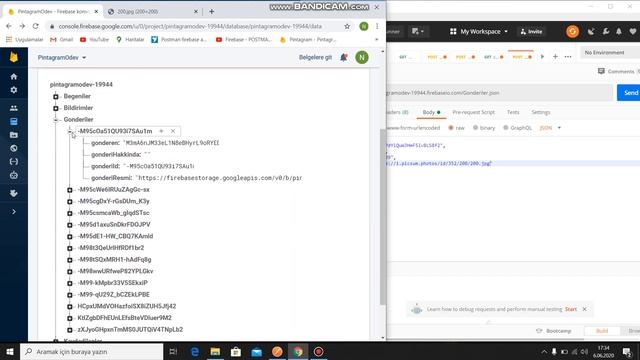Open YouTube bookmark
The image size is (640, 360).
(x=95, y=40)
